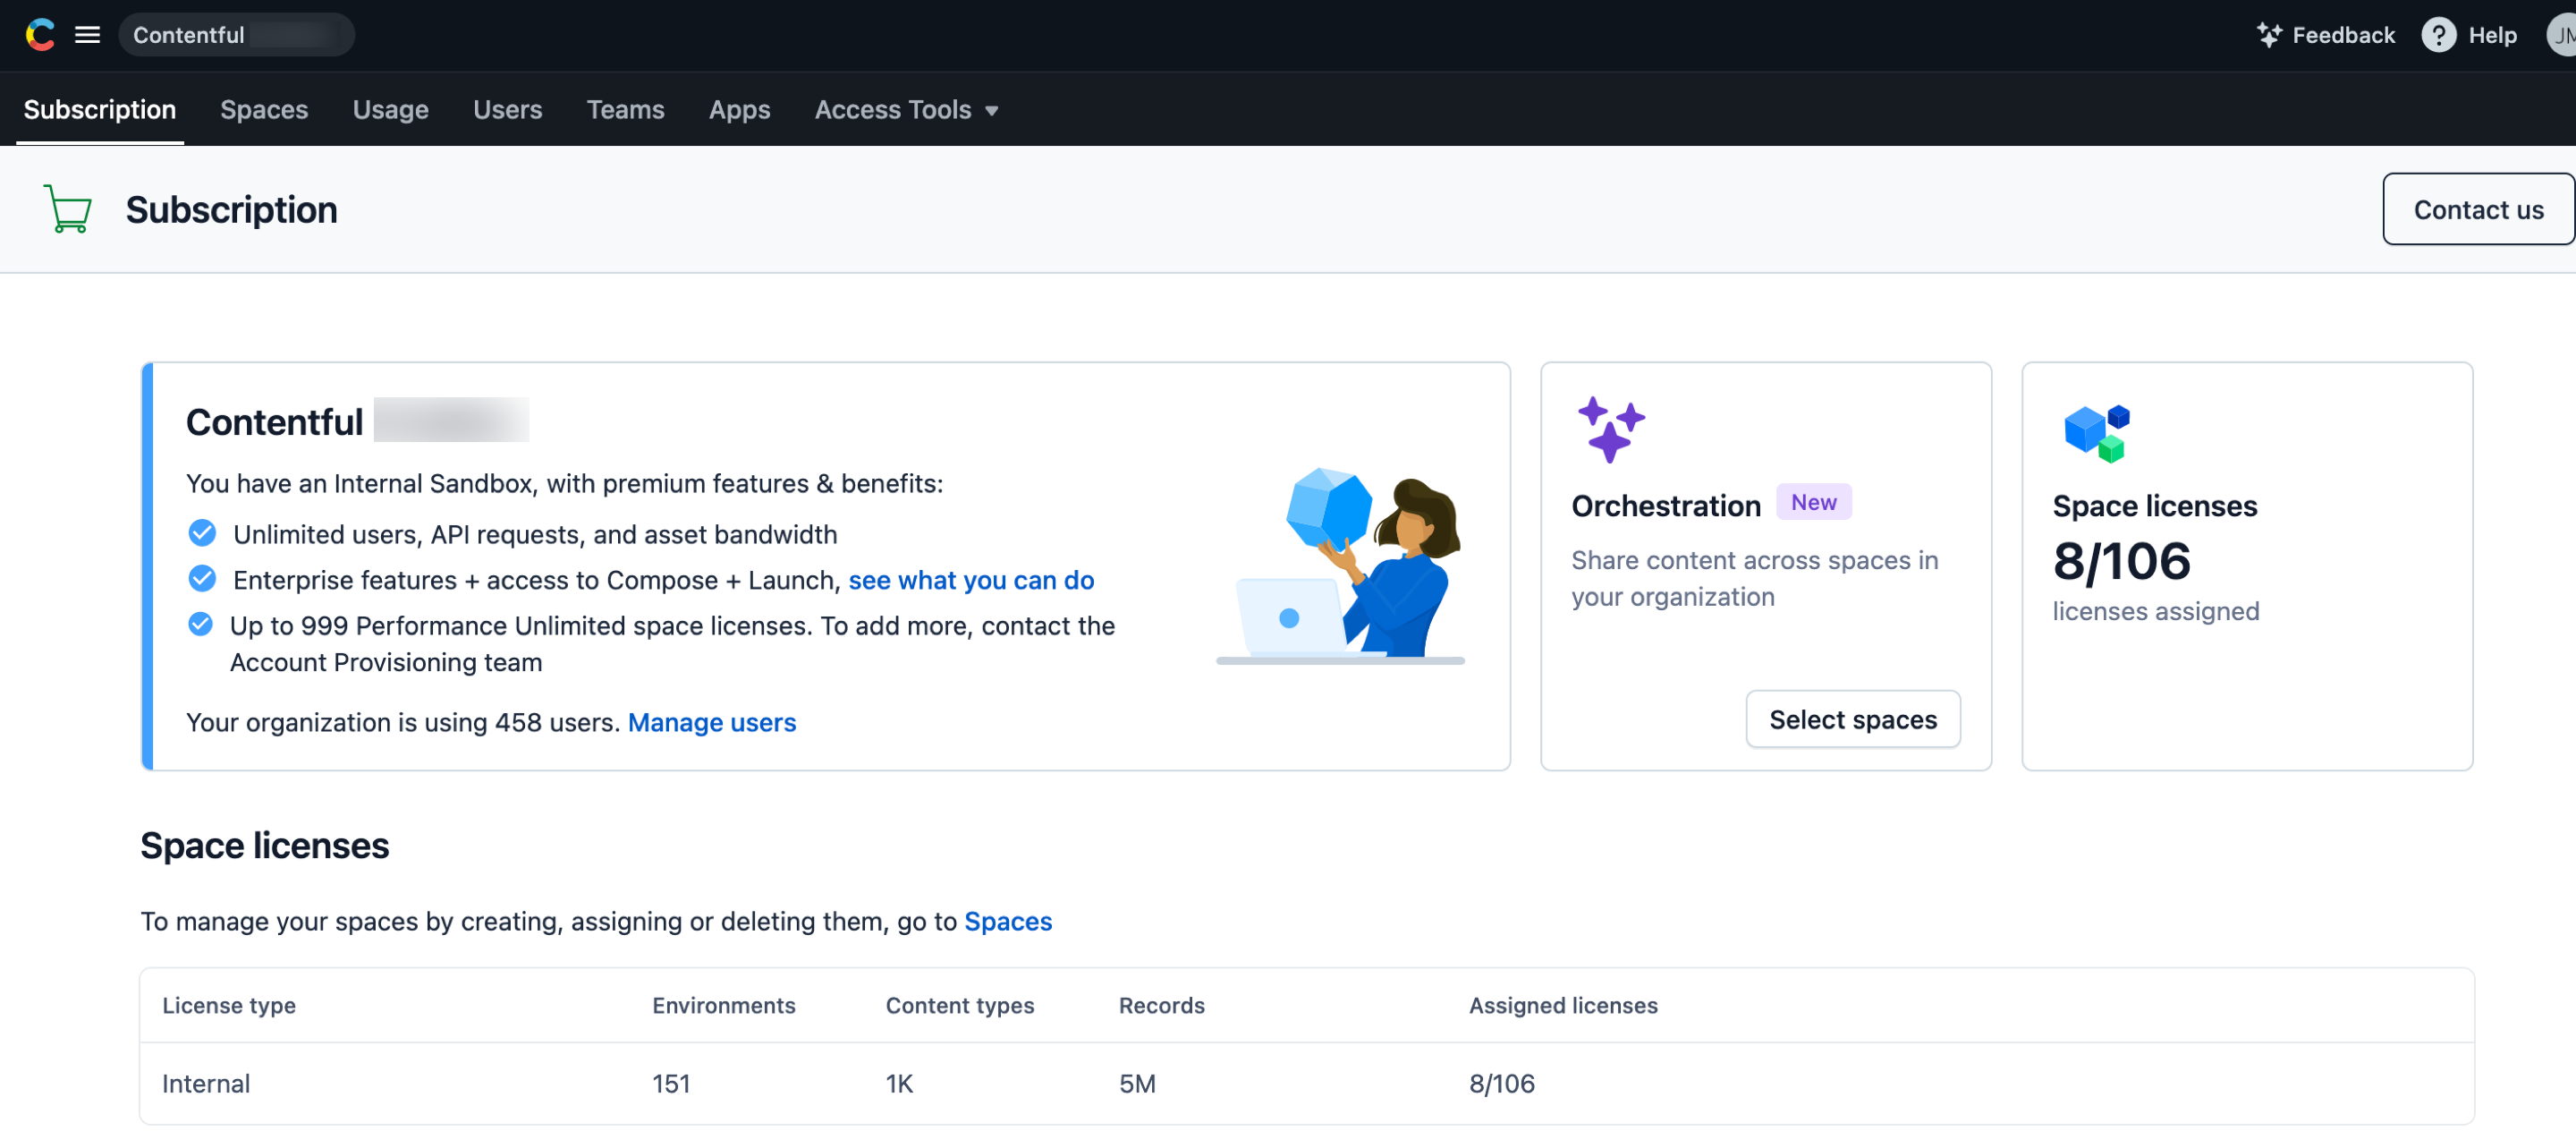The image size is (2576, 1131).
Task: Click the checkmark beside Up to 999 Performance
Action: pyautogui.click(x=201, y=625)
